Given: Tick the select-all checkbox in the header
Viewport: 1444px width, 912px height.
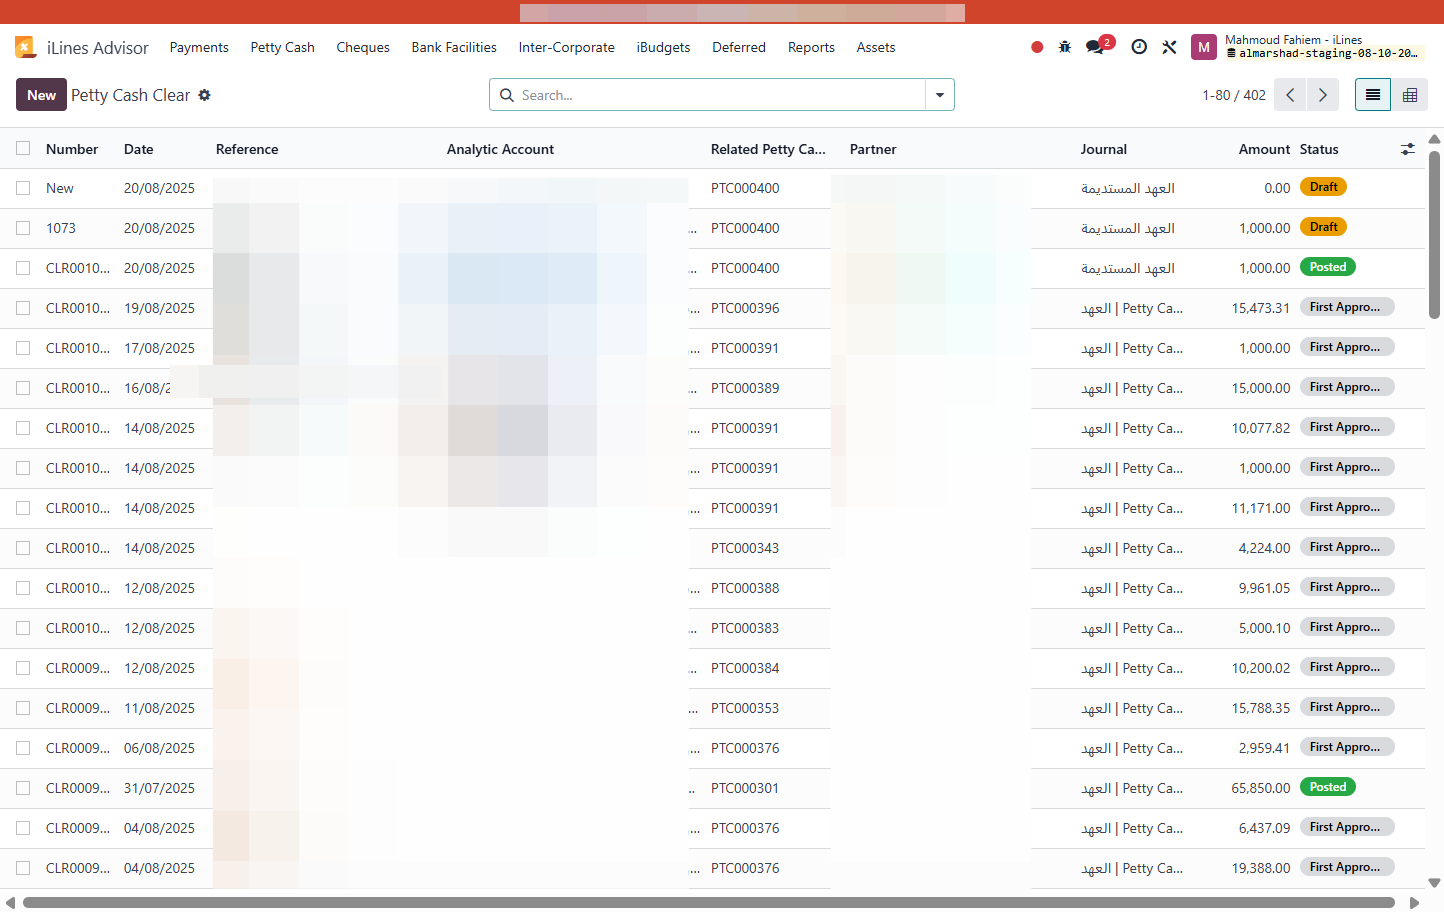Looking at the screenshot, I should tap(23, 148).
